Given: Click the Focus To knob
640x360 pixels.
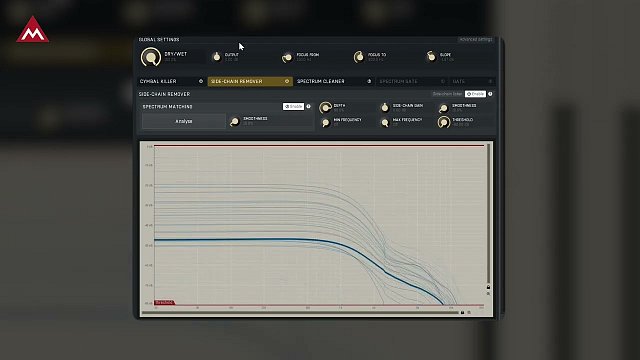Looking at the screenshot, I should click(359, 57).
